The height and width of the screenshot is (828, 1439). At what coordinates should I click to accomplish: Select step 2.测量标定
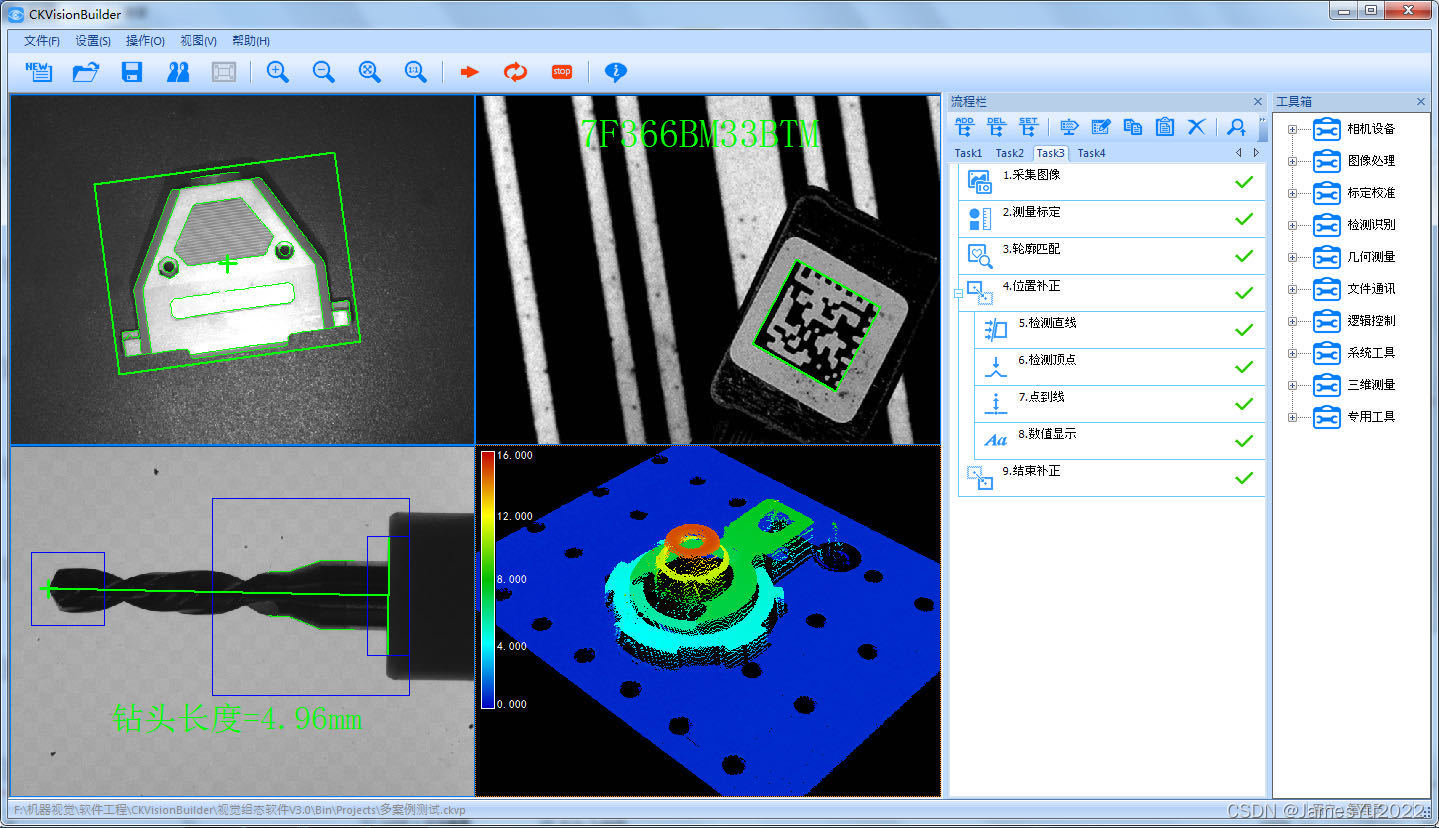1111,219
